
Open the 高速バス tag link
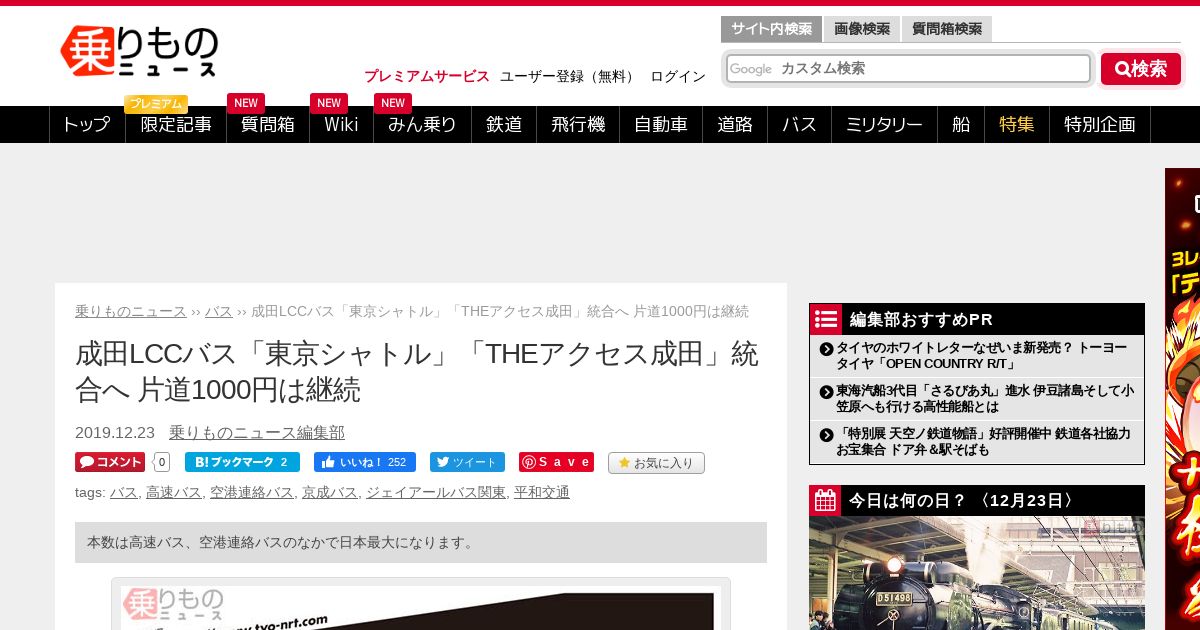point(174,492)
